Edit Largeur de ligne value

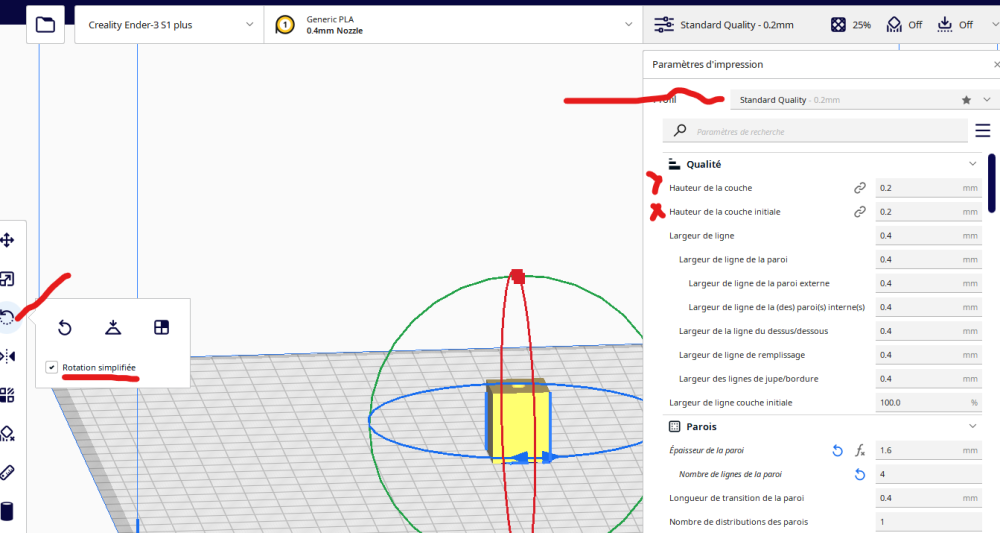(928, 236)
